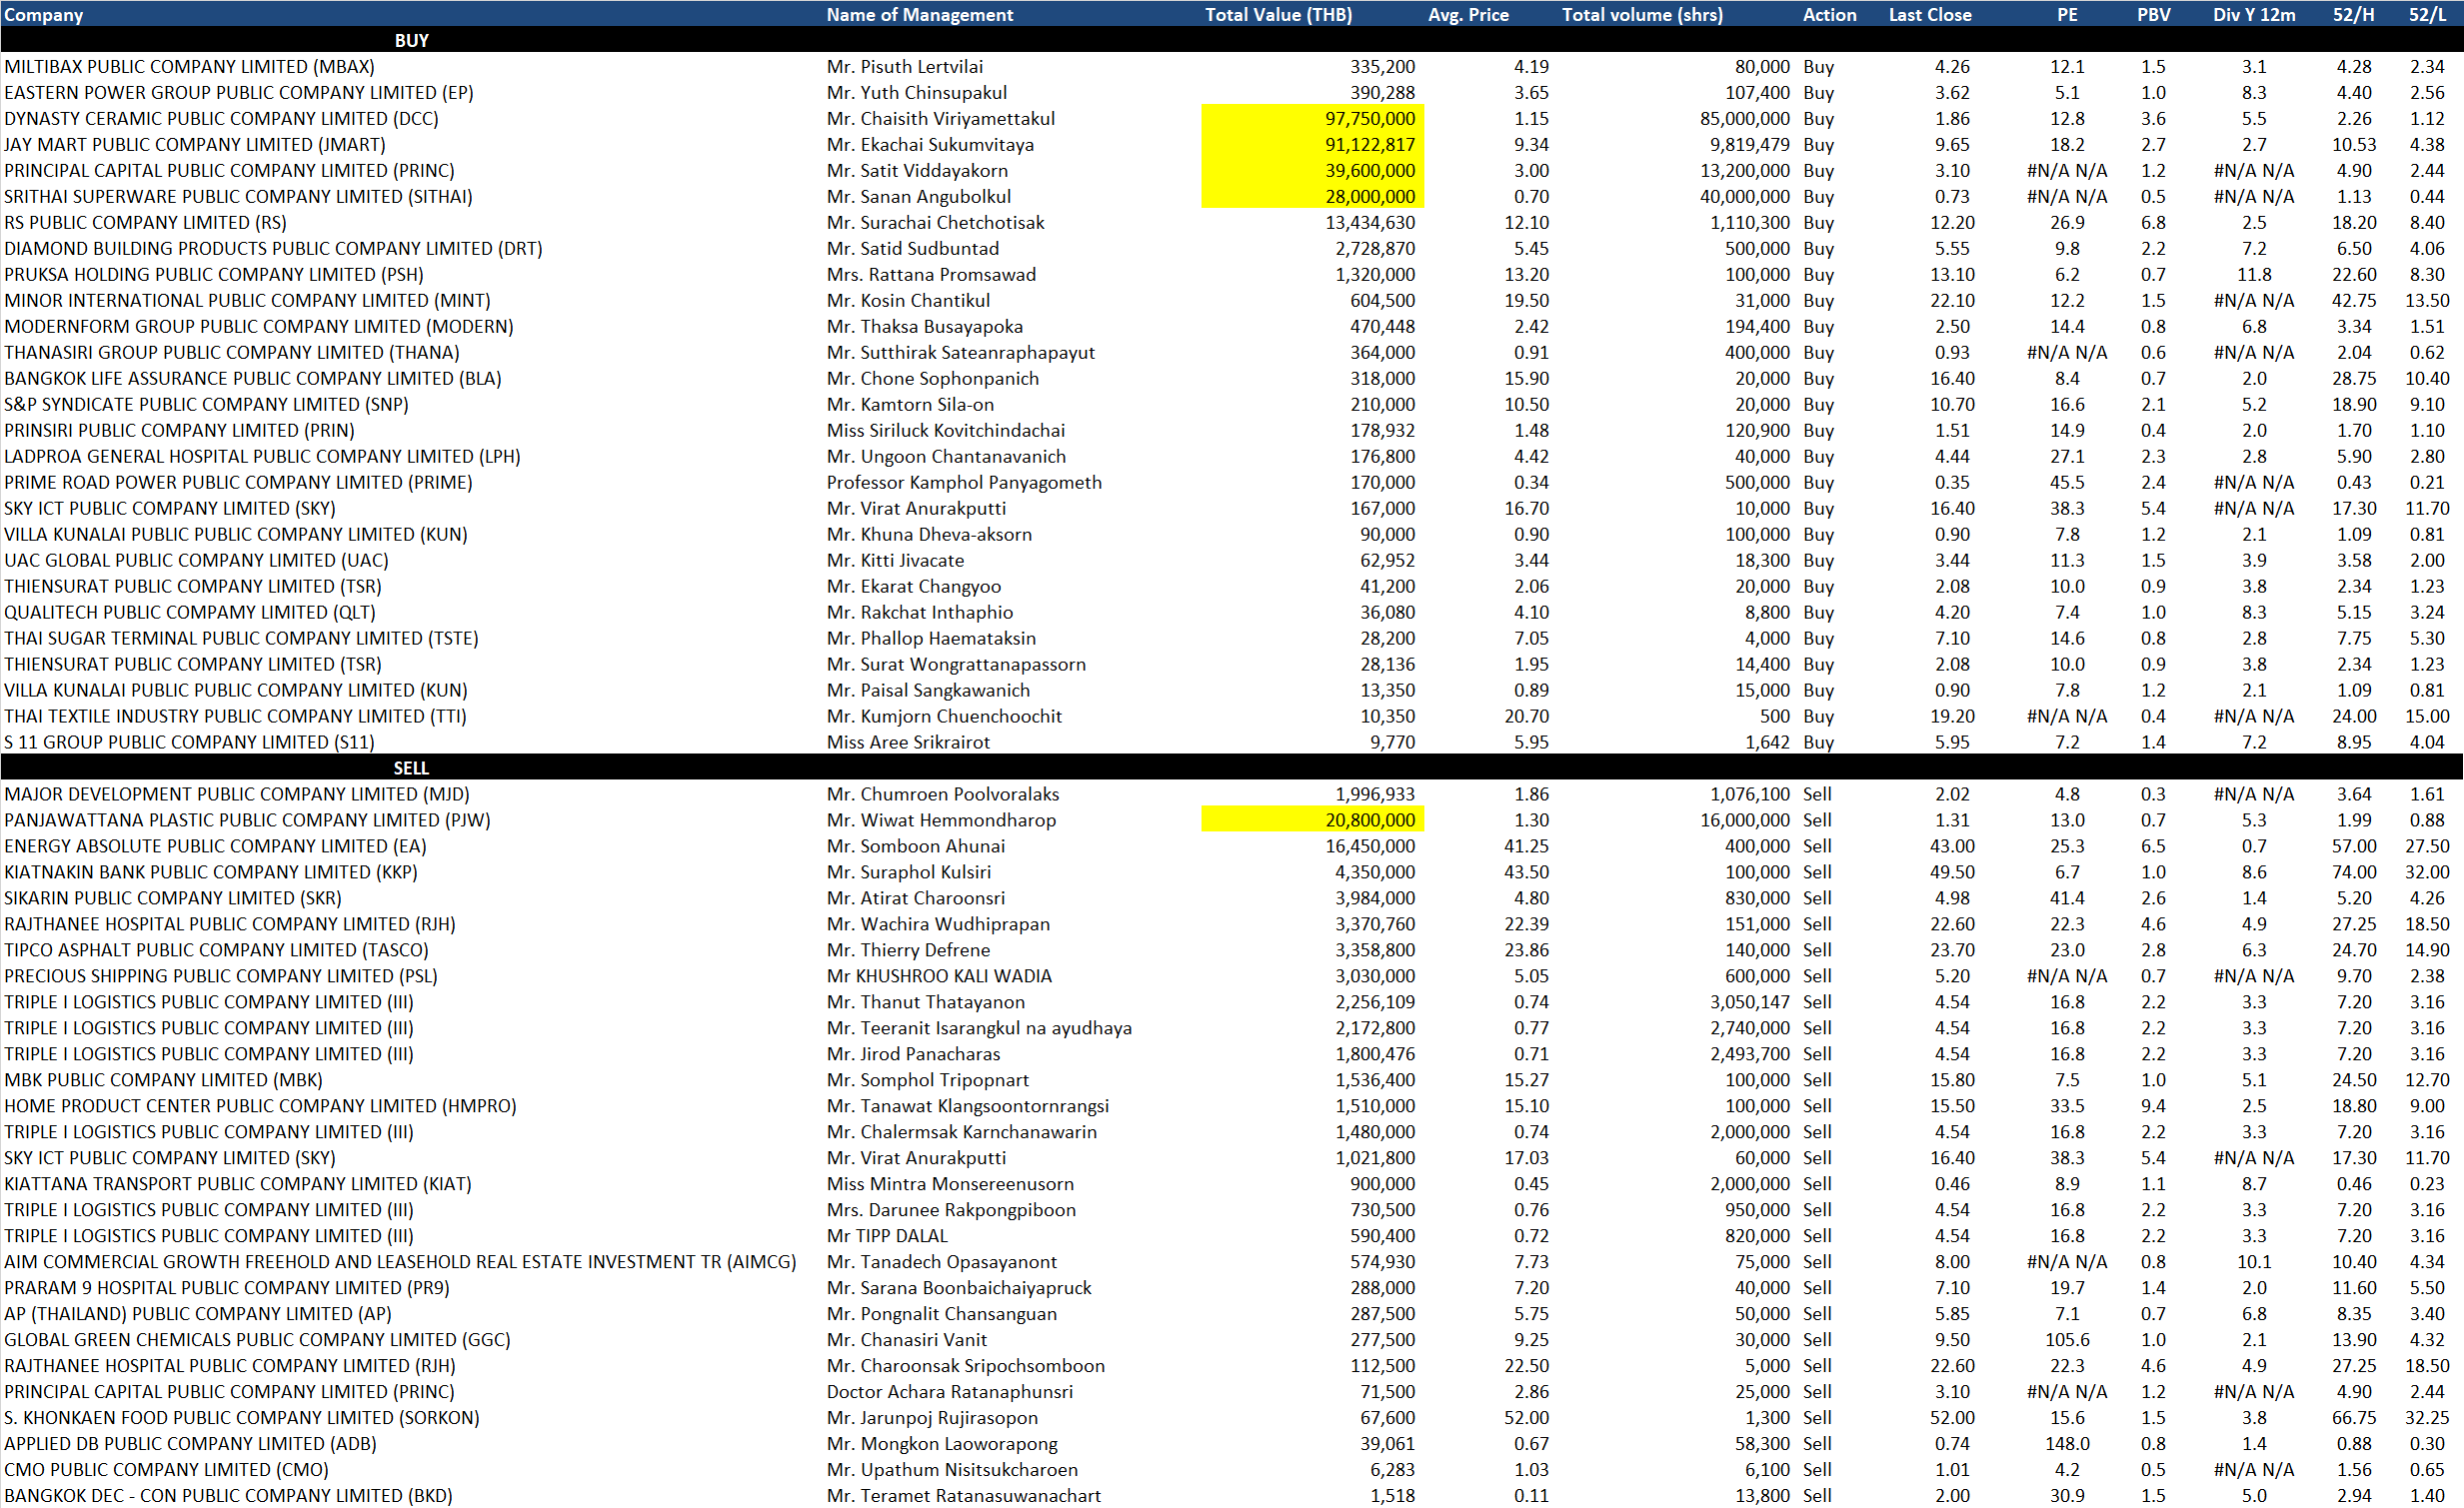Select MILTIBAX PUBLIC COMPANY LIMITED (MBAX) cell
This screenshot has height=1508, width=2464.
[x=189, y=66]
